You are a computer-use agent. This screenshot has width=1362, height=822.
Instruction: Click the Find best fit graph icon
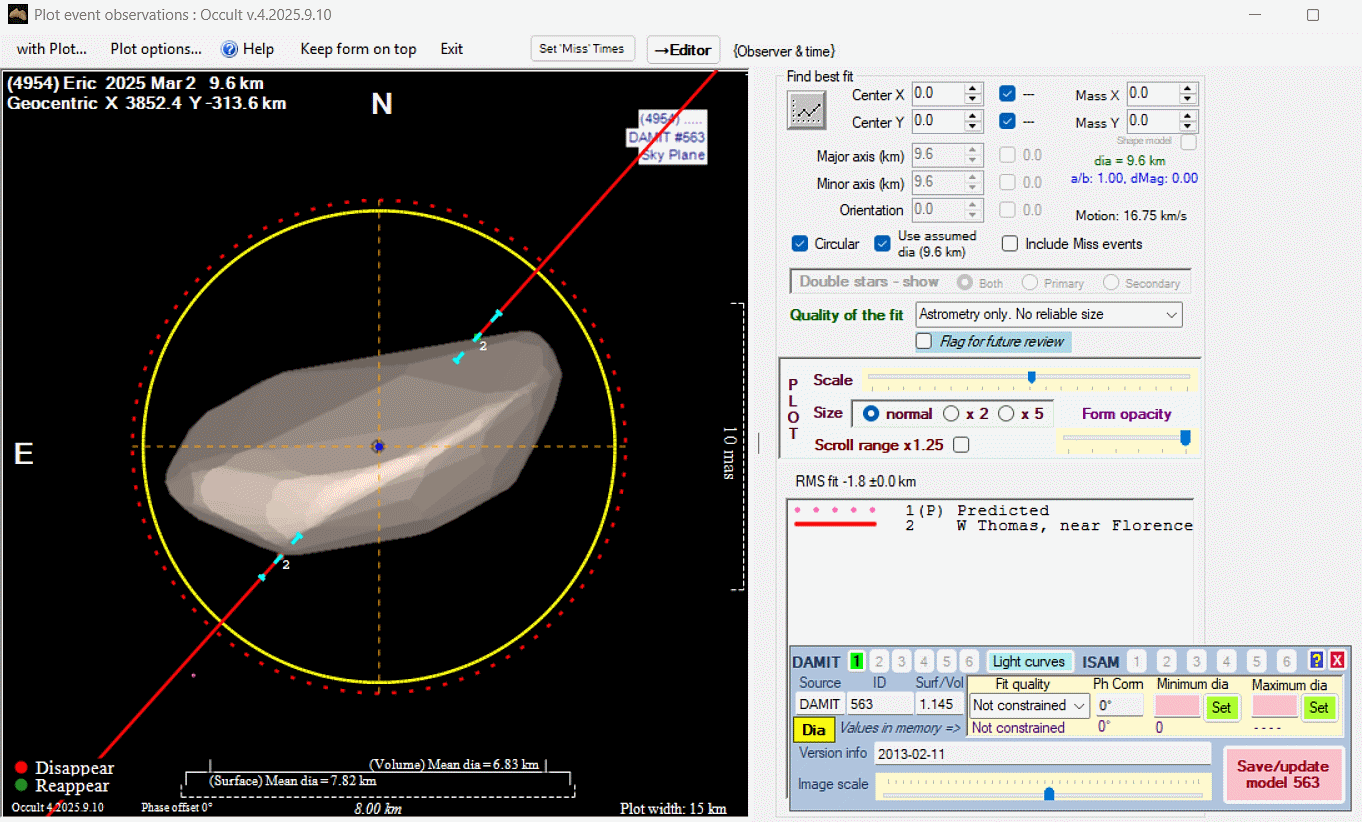(x=807, y=109)
